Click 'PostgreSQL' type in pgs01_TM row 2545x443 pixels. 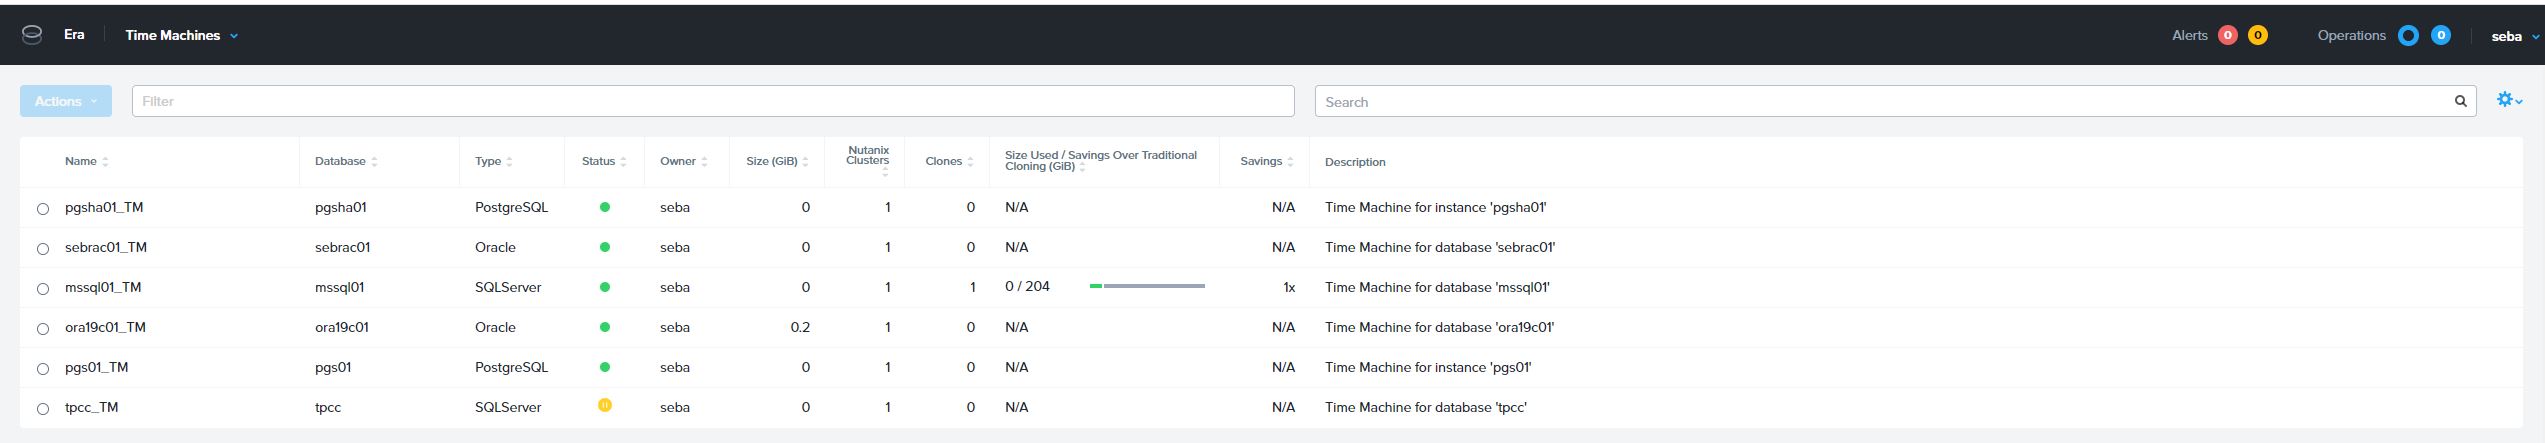click(511, 367)
